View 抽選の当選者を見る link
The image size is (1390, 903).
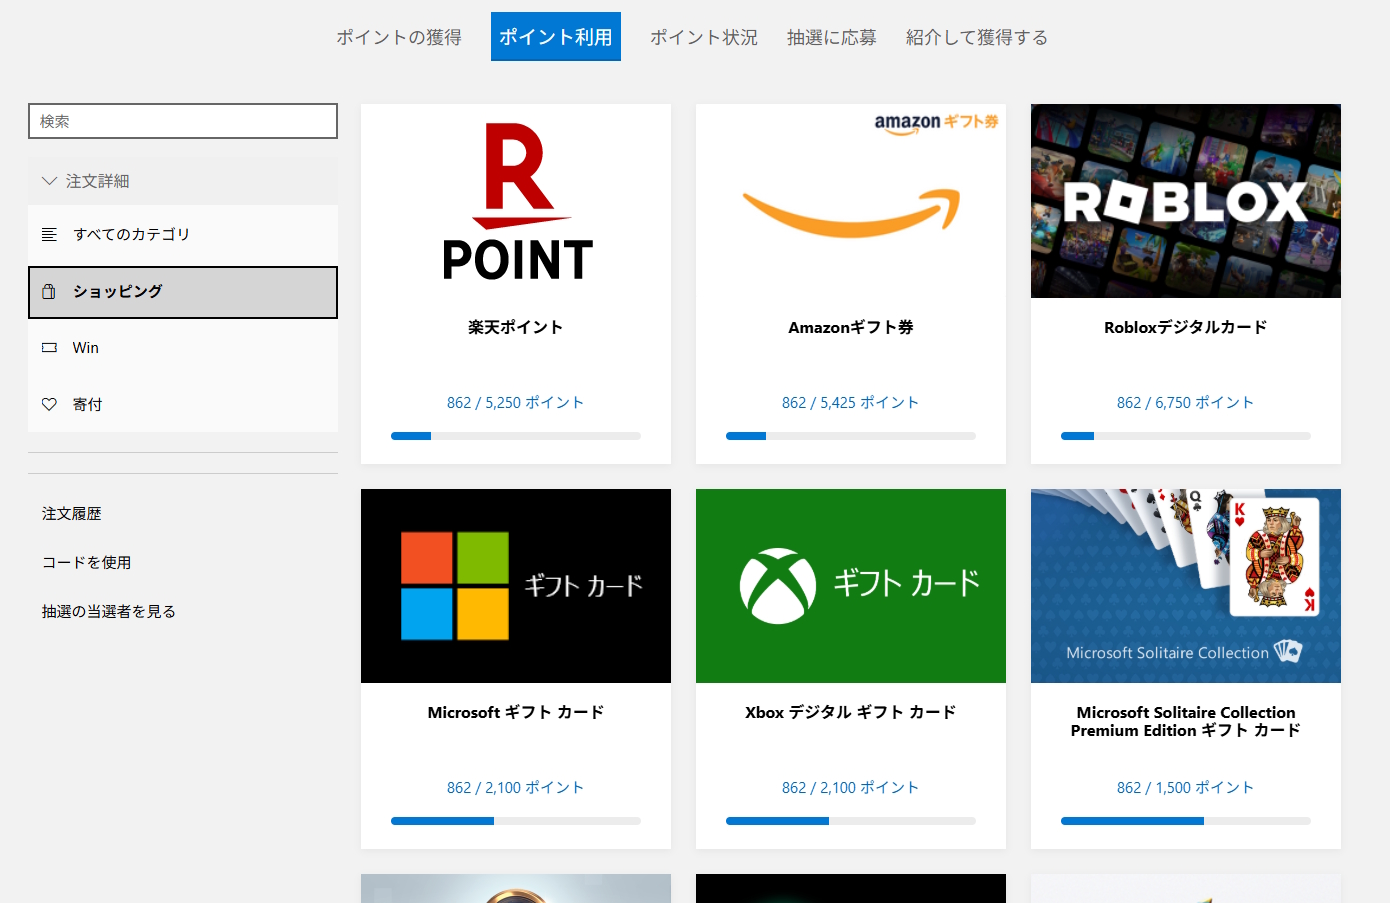109,612
